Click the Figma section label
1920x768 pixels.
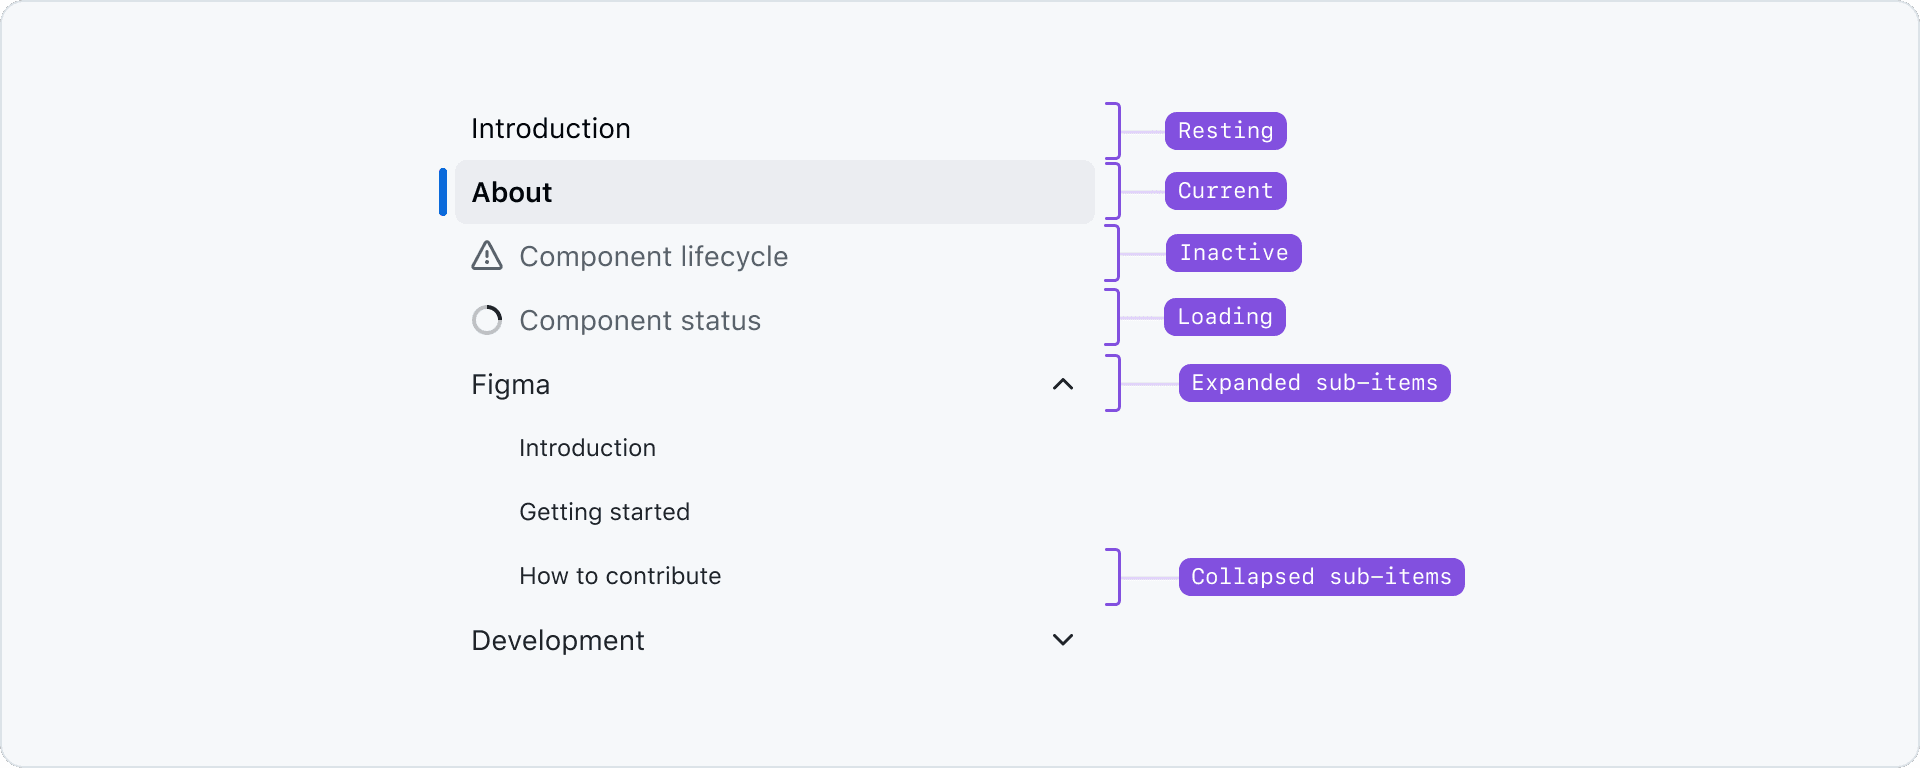click(x=510, y=385)
